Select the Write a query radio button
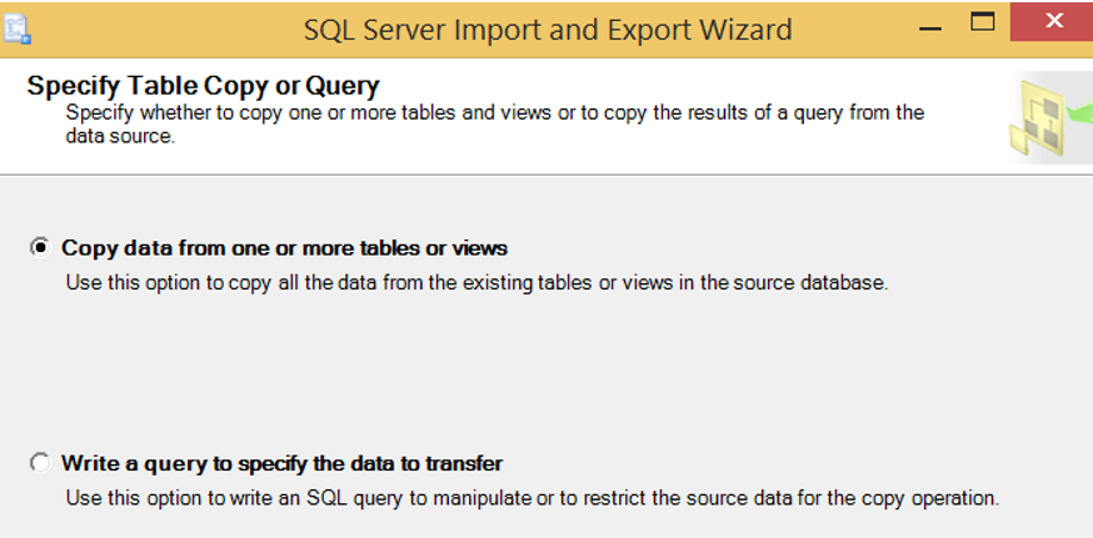Image resolution: width=1093 pixels, height=538 pixels. coord(40,463)
